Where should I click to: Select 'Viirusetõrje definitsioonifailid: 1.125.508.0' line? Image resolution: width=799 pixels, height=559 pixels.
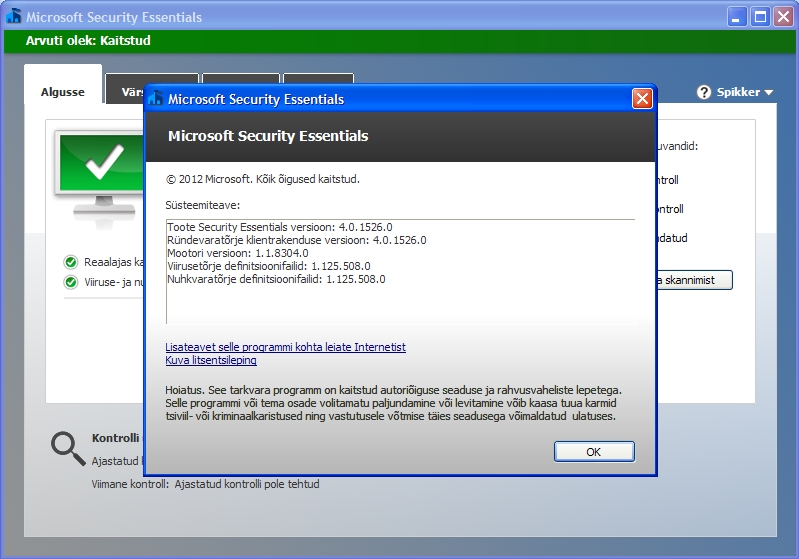point(269,266)
